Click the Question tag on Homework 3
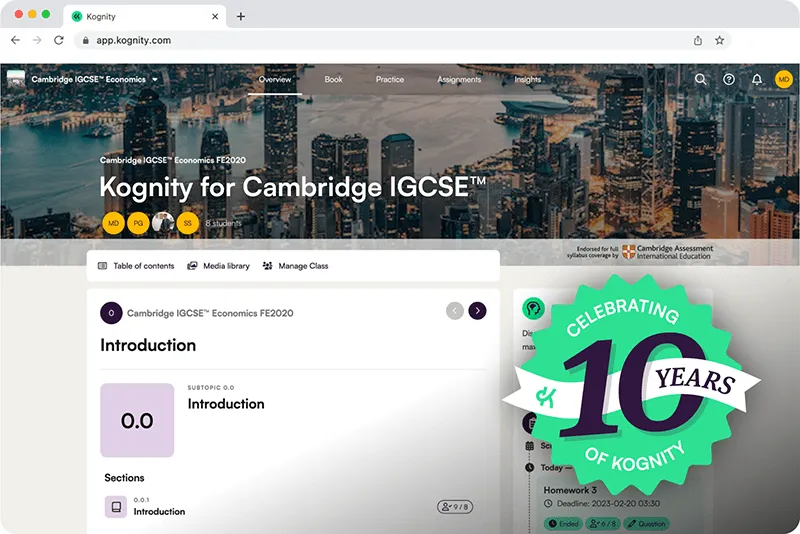This screenshot has height=534, width=800. click(x=646, y=524)
